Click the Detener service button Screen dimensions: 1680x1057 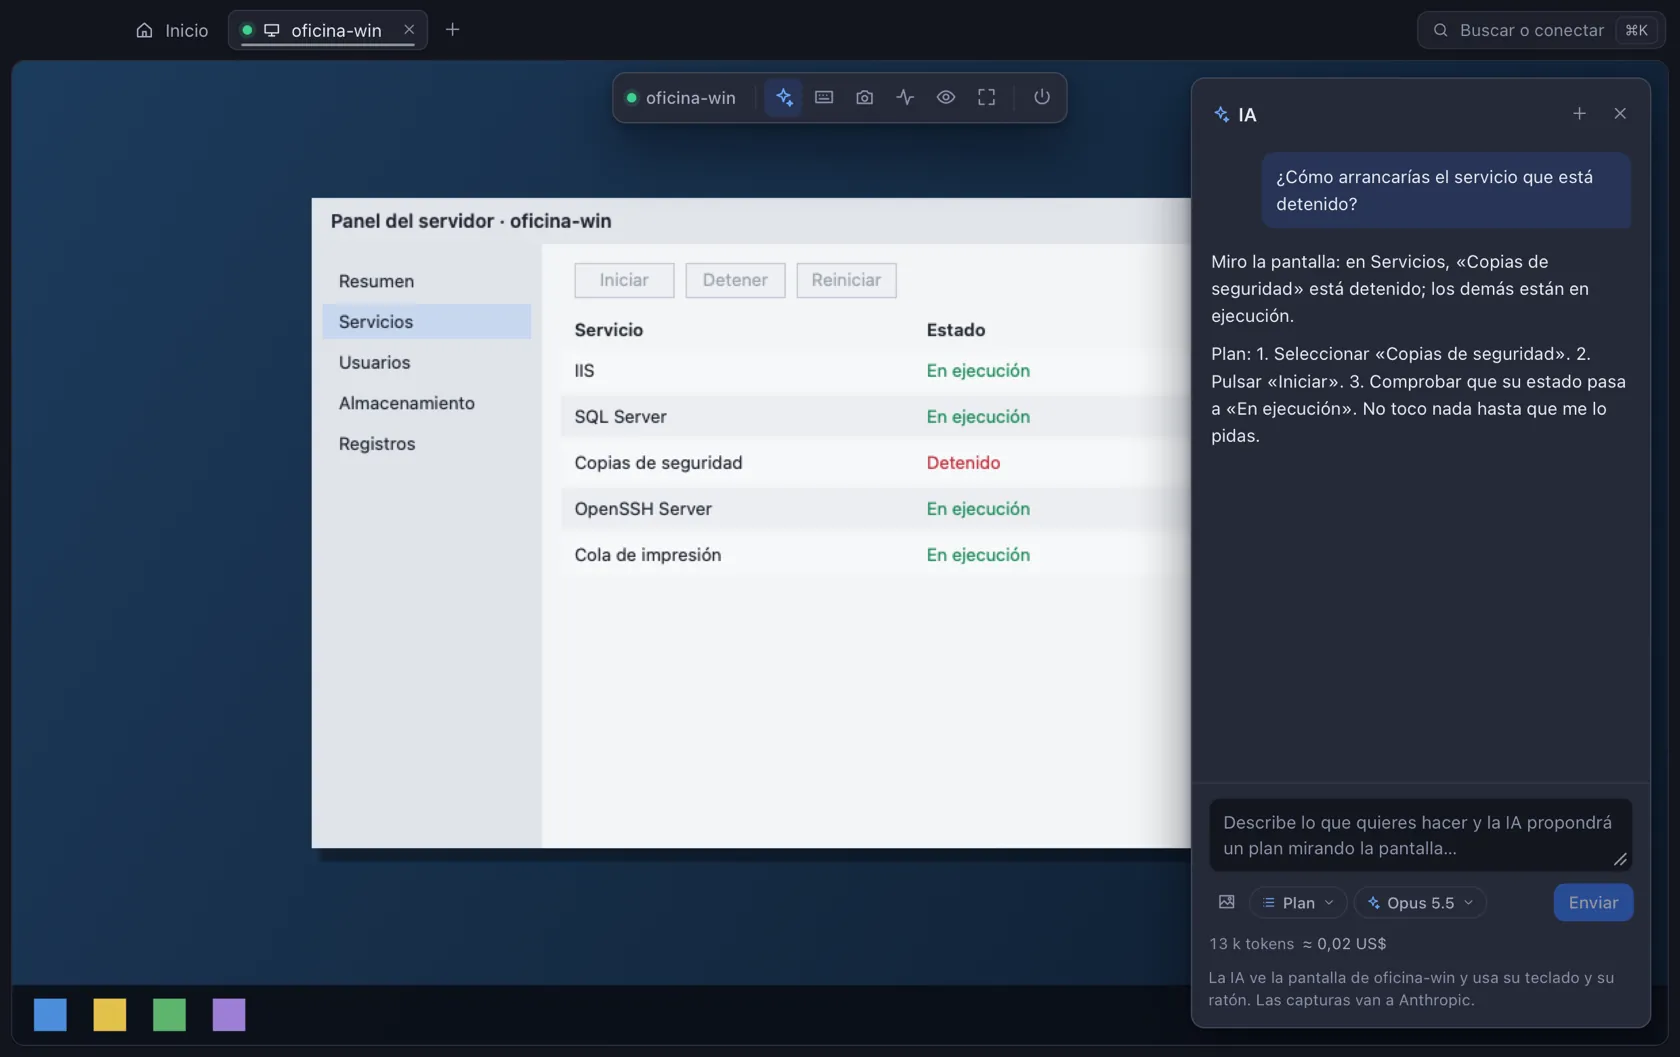point(735,280)
